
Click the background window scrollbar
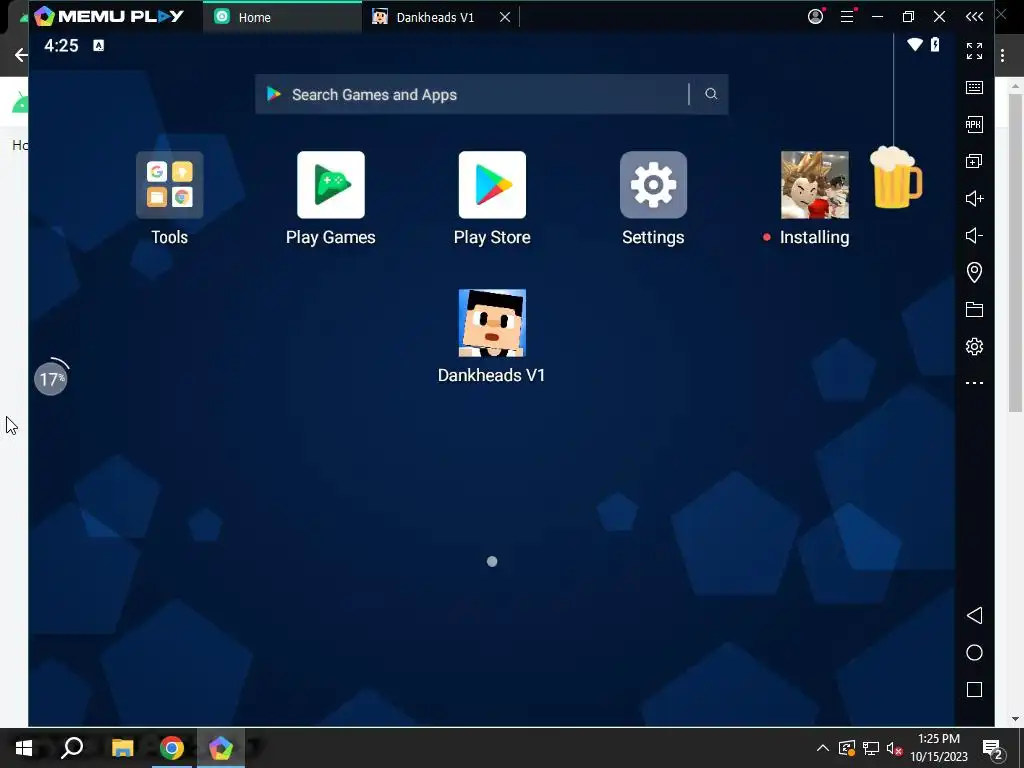pyautogui.click(x=1015, y=252)
